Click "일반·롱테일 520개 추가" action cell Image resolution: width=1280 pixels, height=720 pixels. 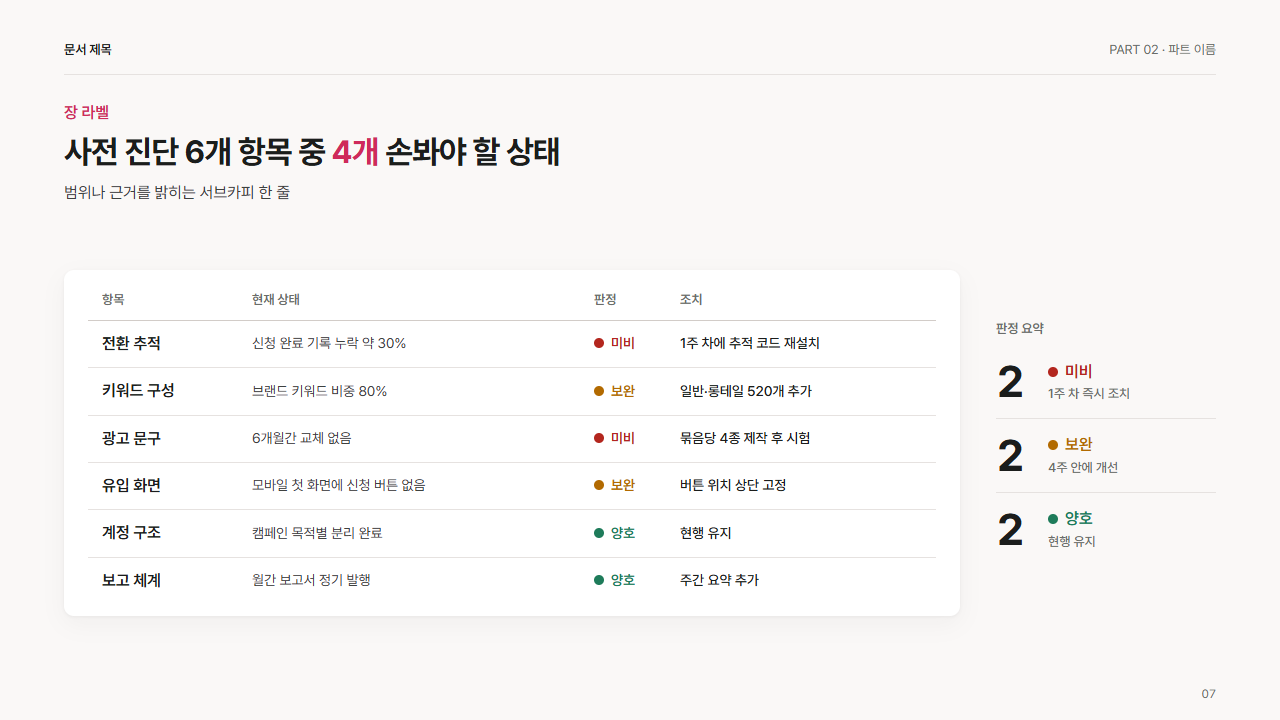(746, 391)
